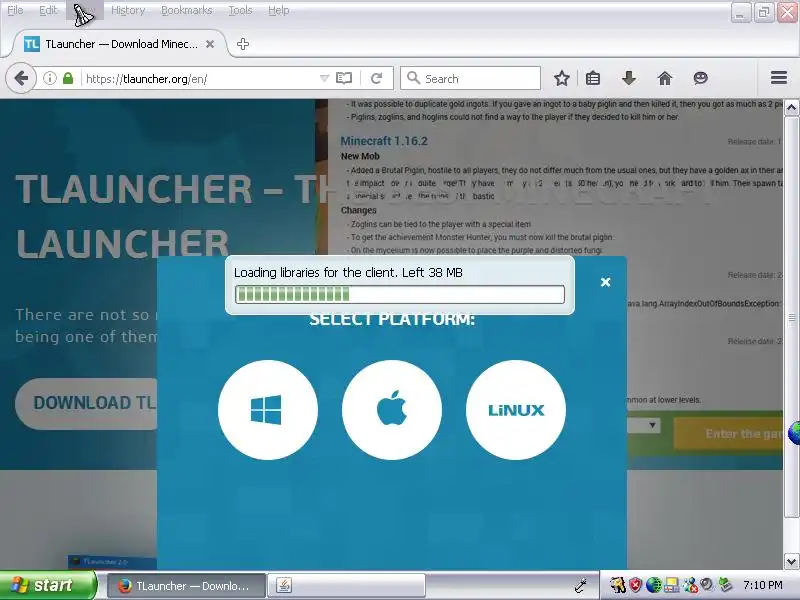Open the Firefox hamburger menu

(x=779, y=78)
